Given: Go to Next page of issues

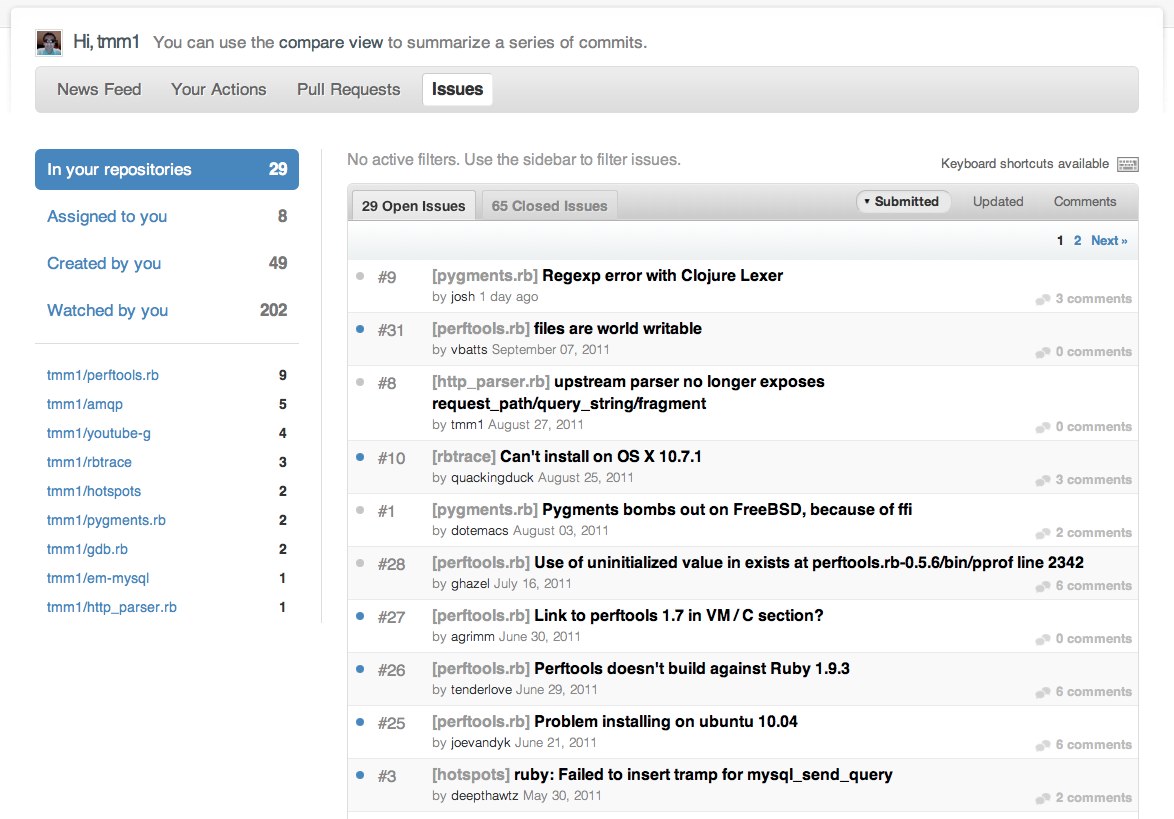Looking at the screenshot, I should coord(1108,240).
